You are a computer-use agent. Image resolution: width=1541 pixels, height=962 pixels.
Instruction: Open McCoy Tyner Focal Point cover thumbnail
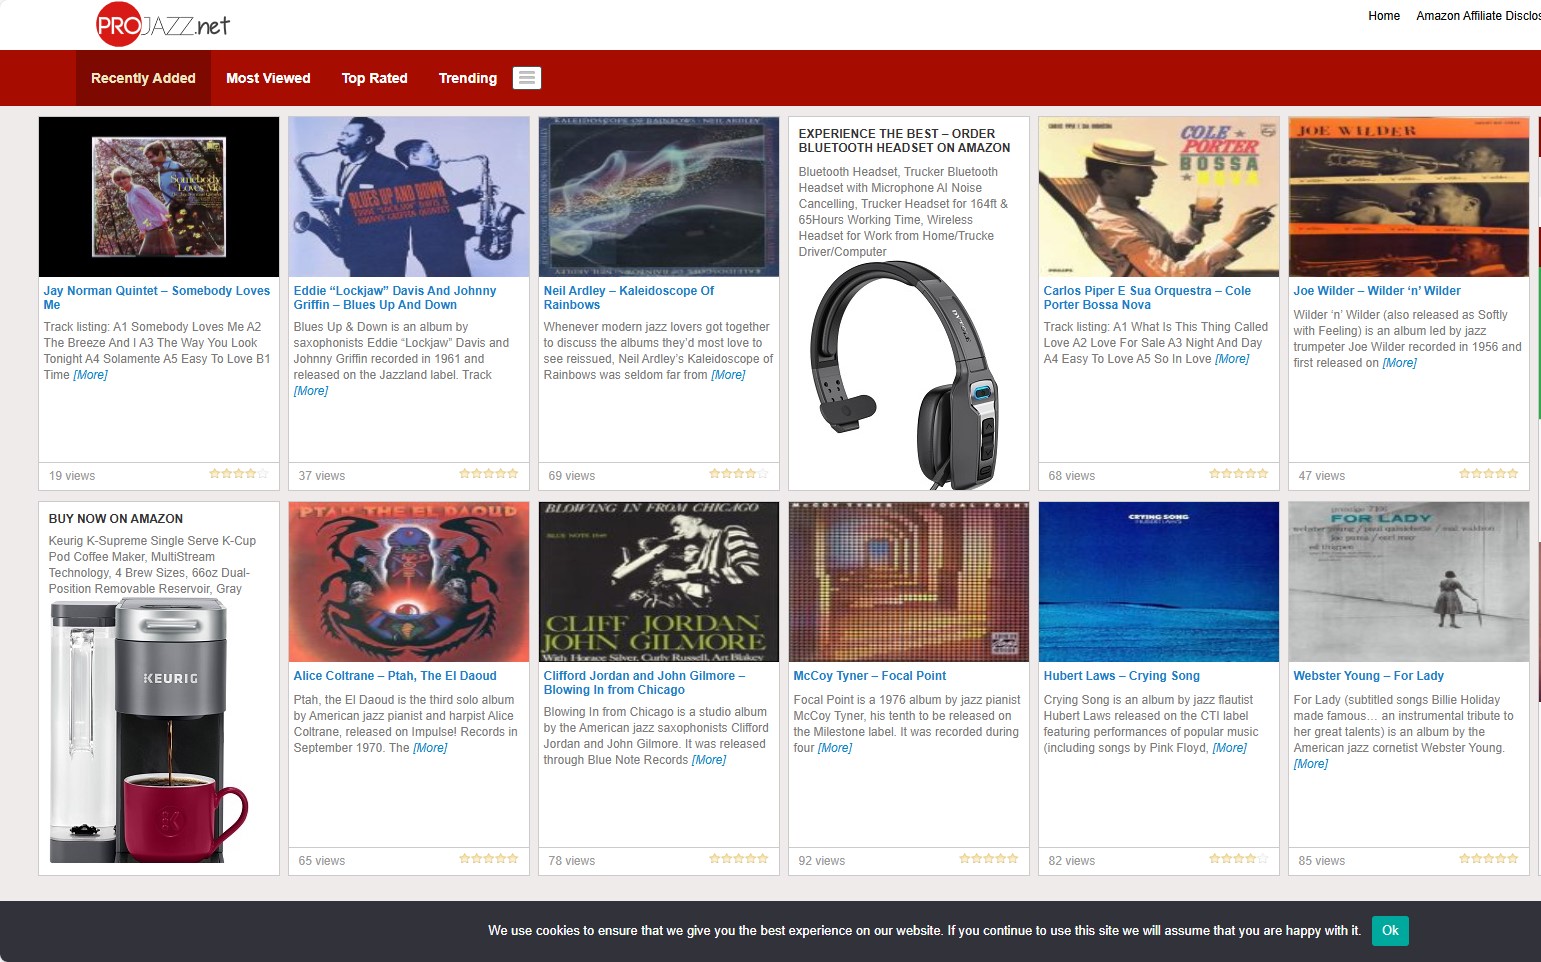point(909,582)
